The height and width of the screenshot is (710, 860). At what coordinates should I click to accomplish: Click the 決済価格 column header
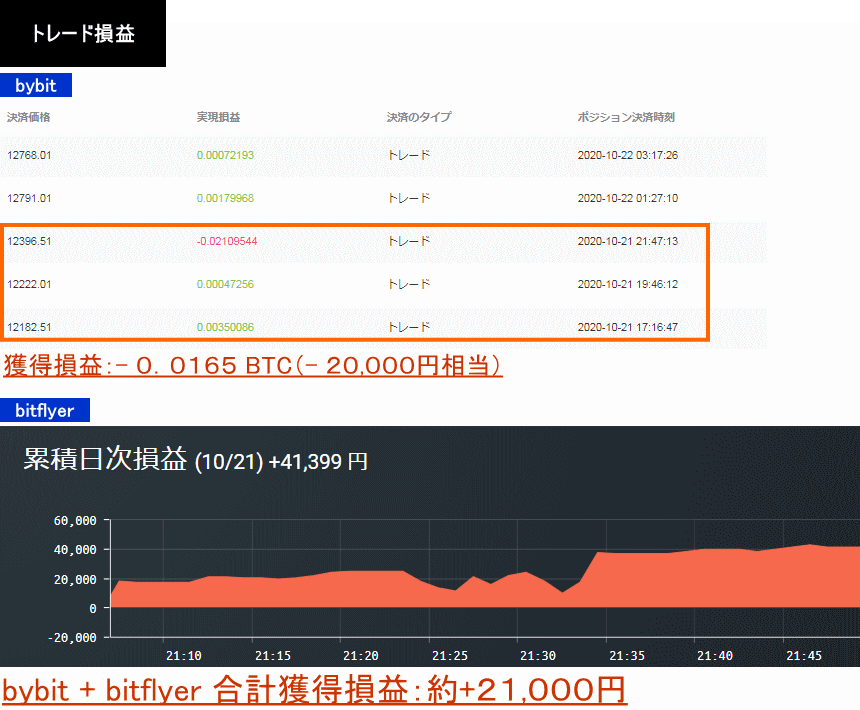29,117
